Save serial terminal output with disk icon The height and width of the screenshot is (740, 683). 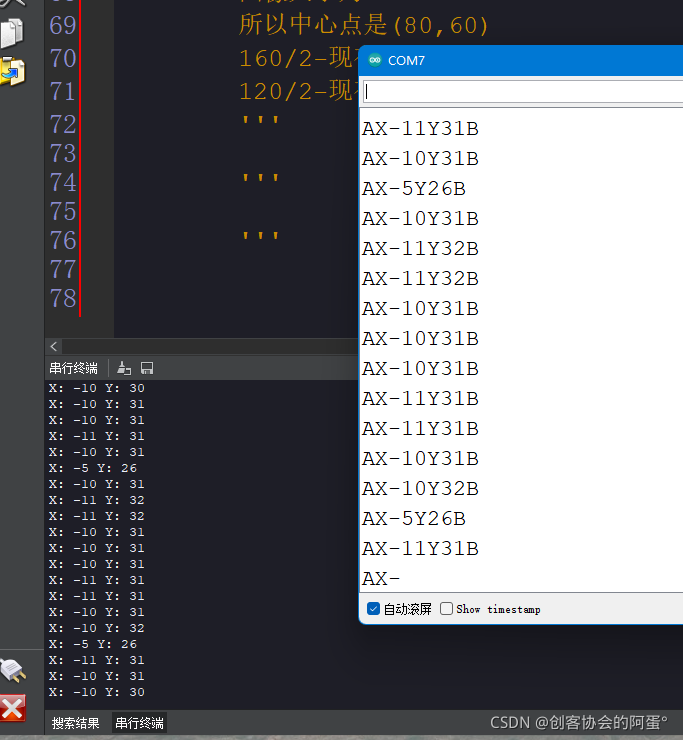point(147,368)
